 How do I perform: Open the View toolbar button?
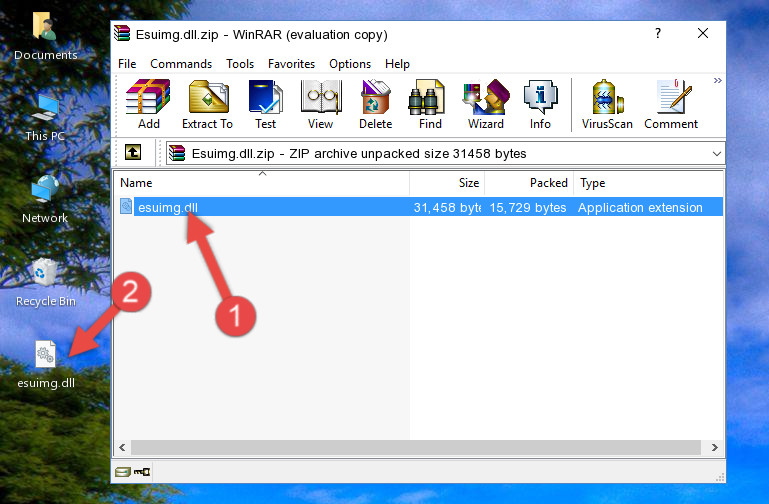pos(320,104)
